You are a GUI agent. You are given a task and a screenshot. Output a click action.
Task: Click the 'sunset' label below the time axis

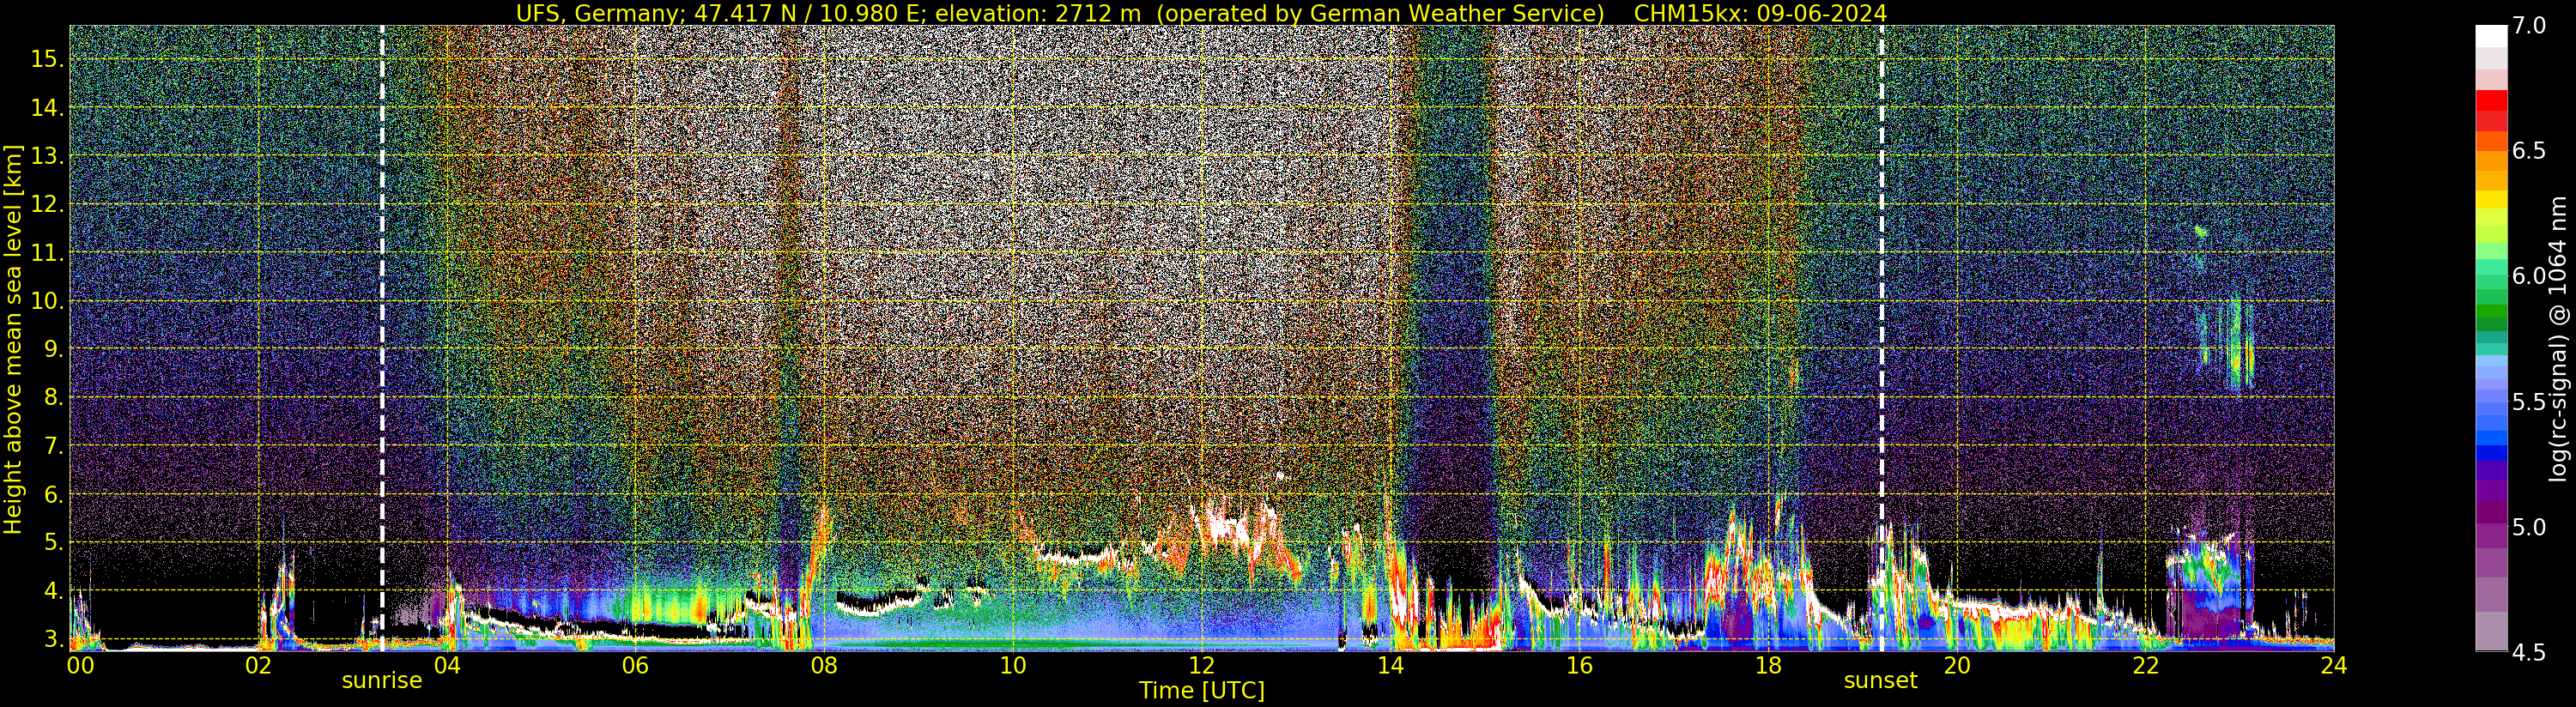tap(1881, 681)
